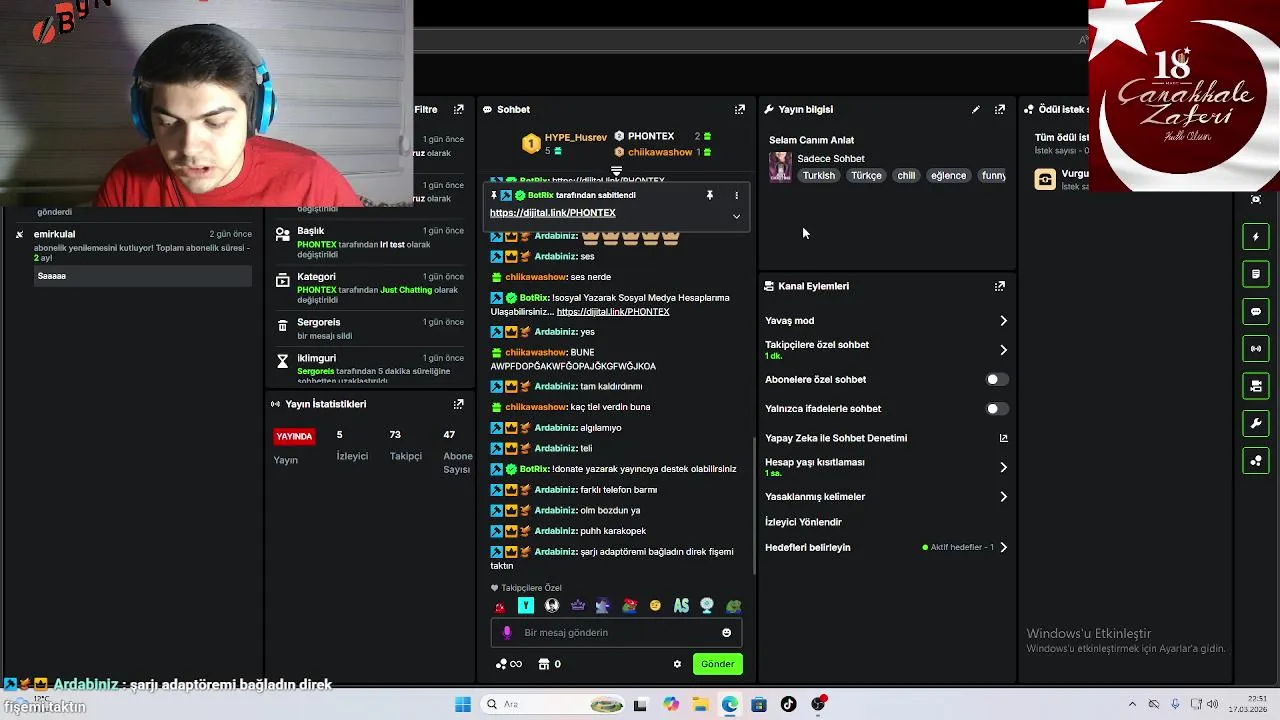1280x720 pixels.
Task: Click chiikawashow leaderboard entry
Action: coord(660,152)
